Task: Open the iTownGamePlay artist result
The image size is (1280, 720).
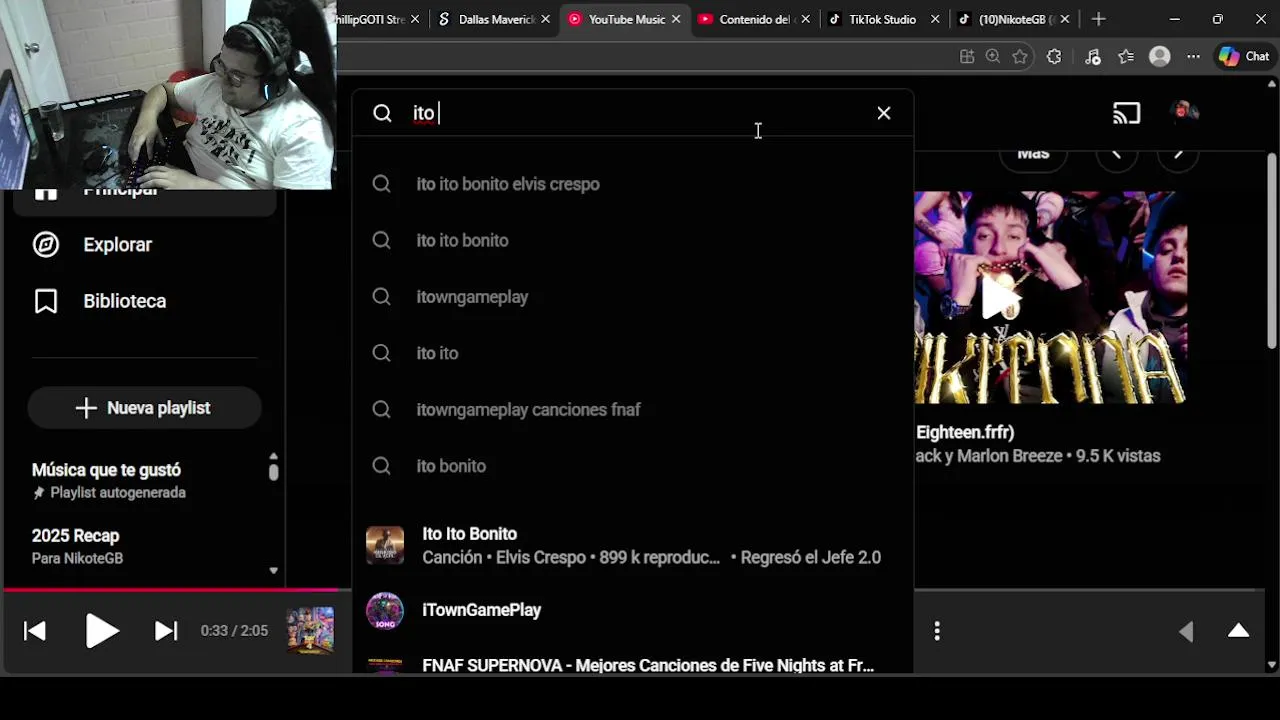Action: tap(632, 610)
